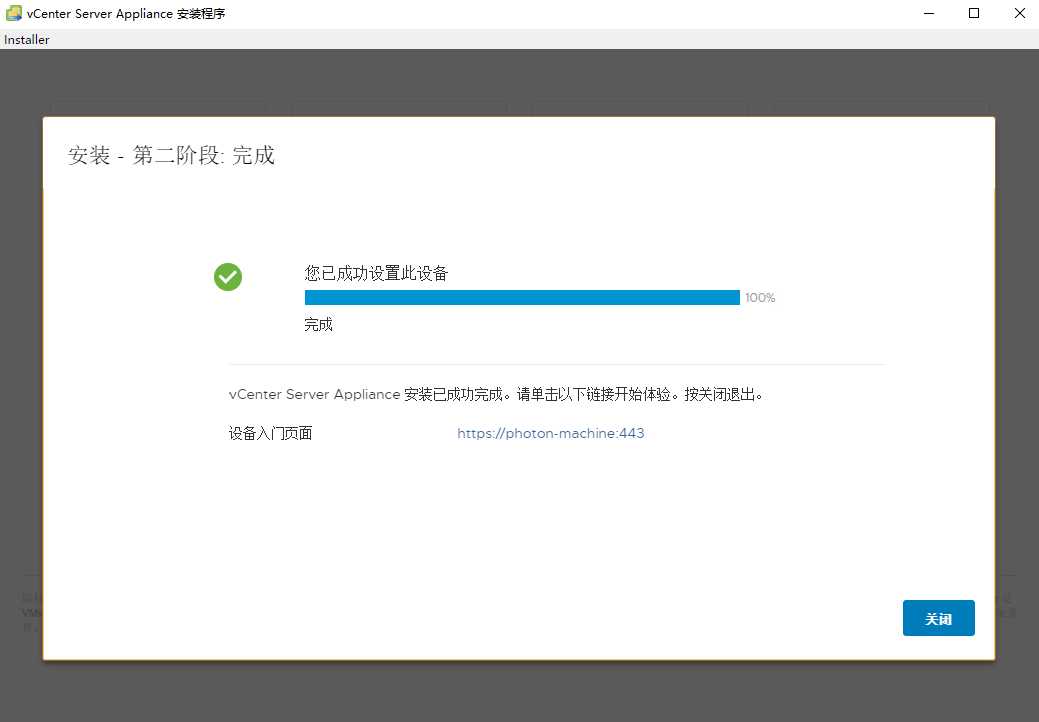Screen dimensions: 1039x722
Task: Click the 完成 status label
Action: [x=318, y=324]
